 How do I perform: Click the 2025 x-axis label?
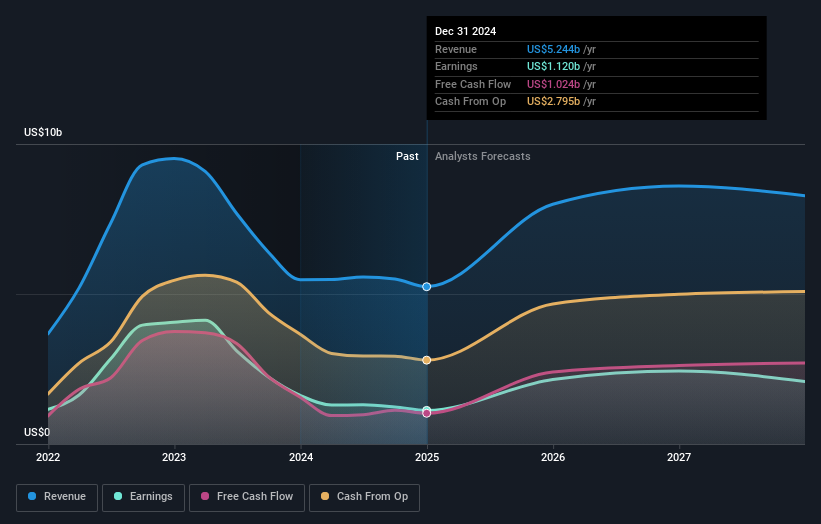click(427, 458)
